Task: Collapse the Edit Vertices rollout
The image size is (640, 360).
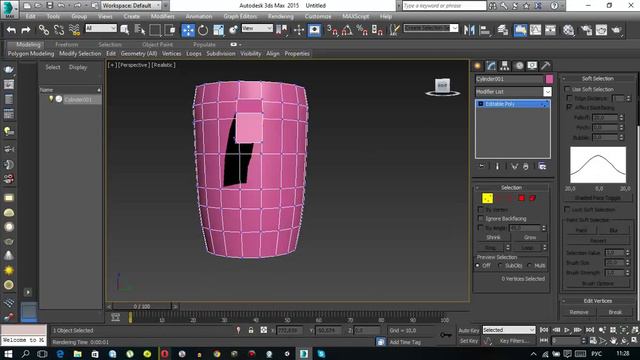Action: [x=598, y=301]
